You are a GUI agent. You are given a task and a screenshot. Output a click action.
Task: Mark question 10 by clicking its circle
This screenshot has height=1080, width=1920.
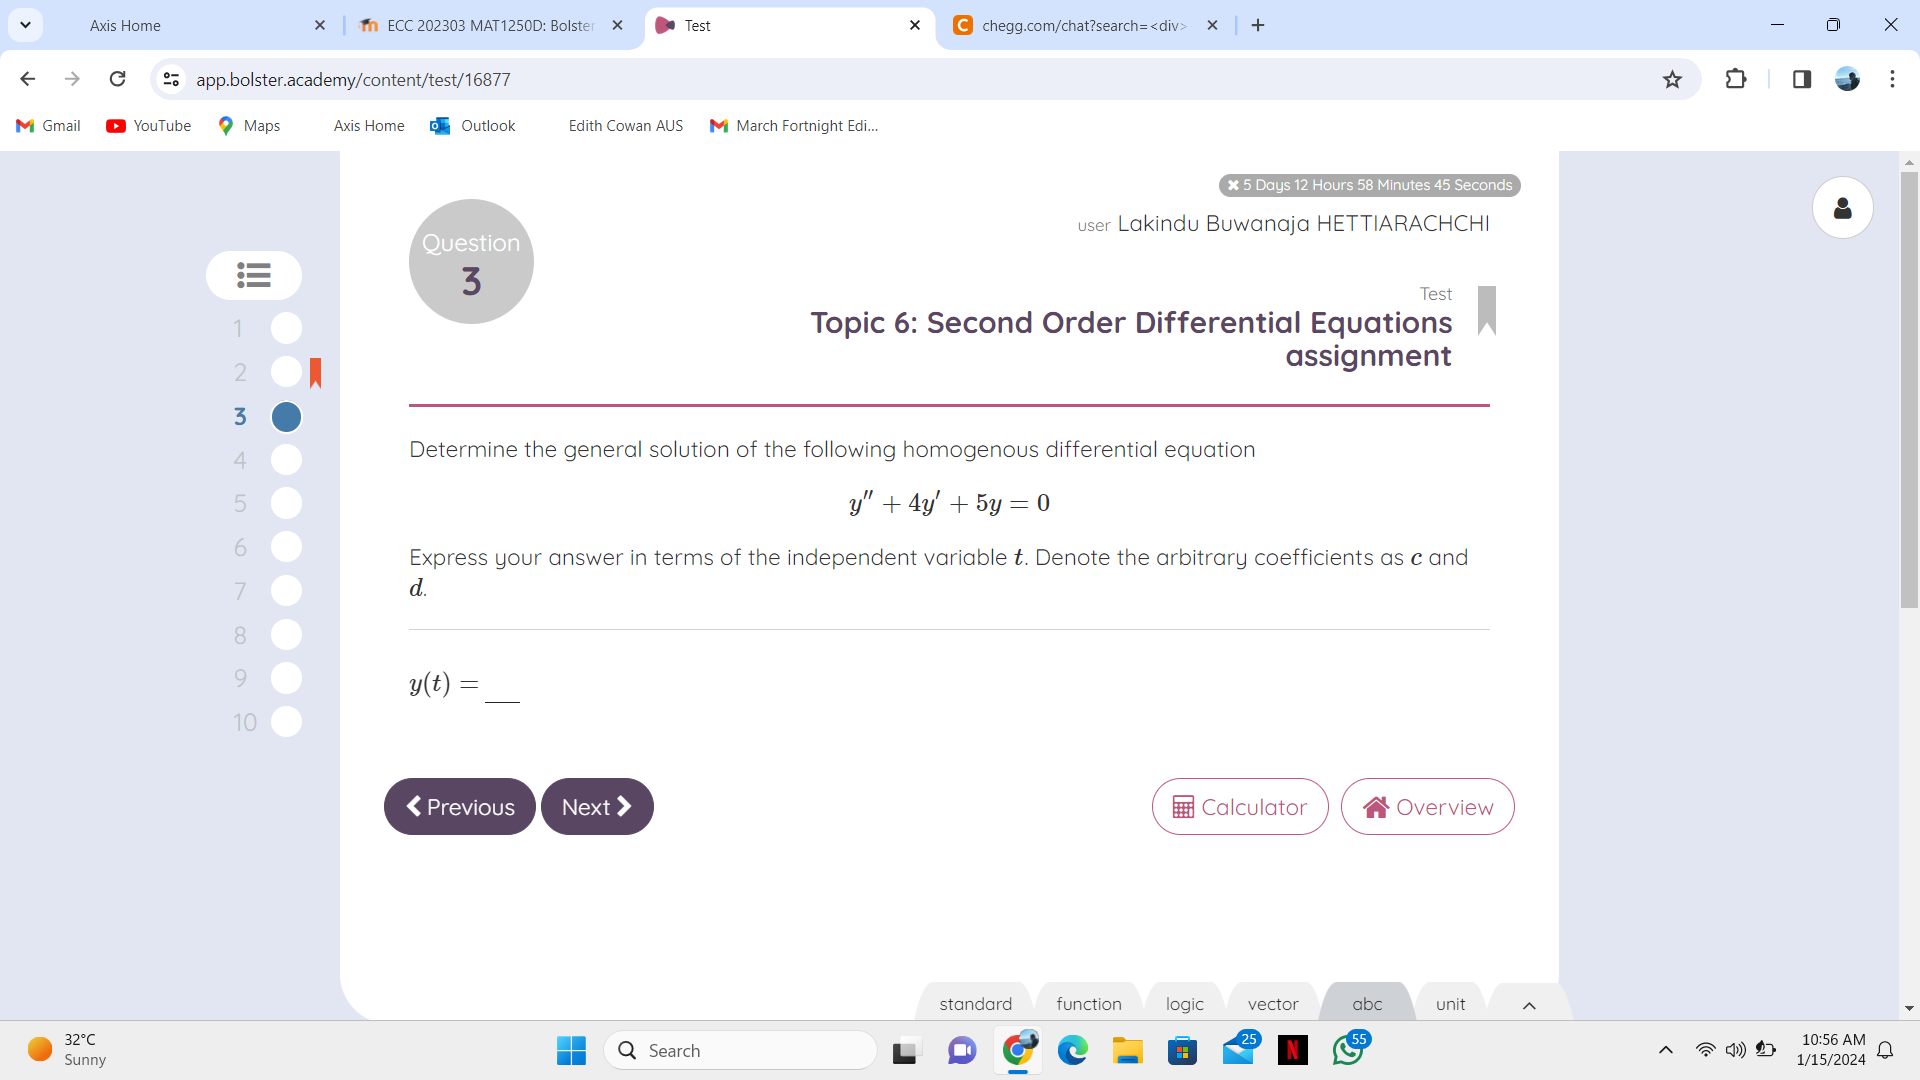coord(286,722)
